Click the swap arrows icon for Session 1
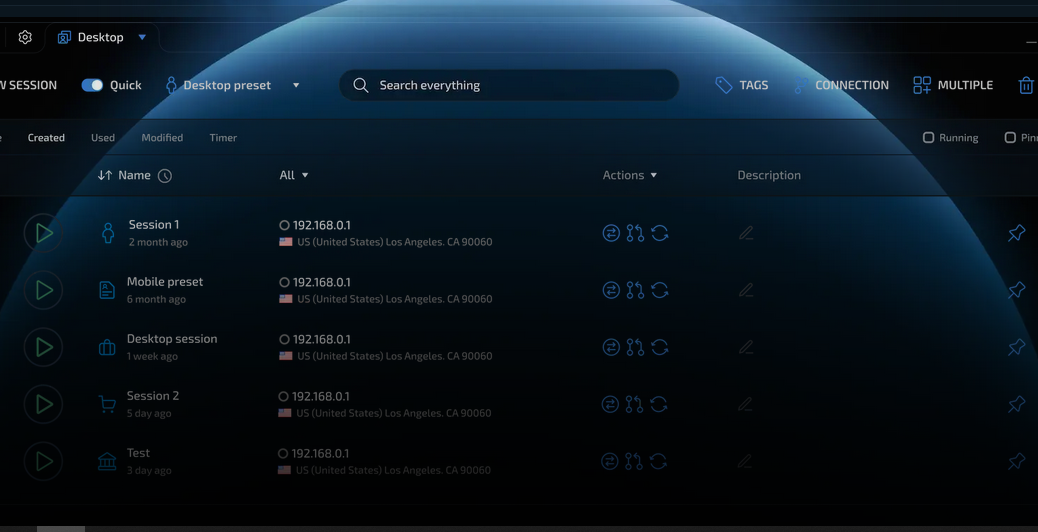Screen dimensions: 1038x532 click(611, 233)
